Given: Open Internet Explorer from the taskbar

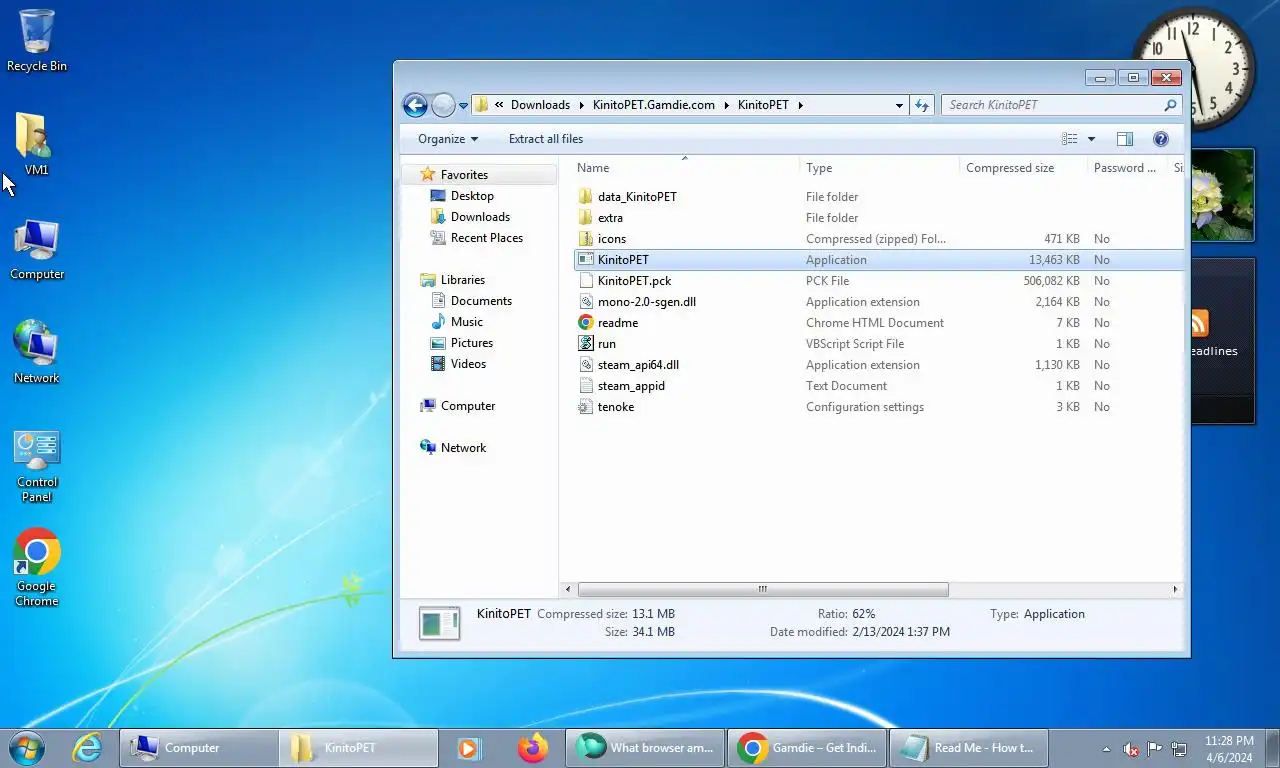Looking at the screenshot, I should point(88,748).
